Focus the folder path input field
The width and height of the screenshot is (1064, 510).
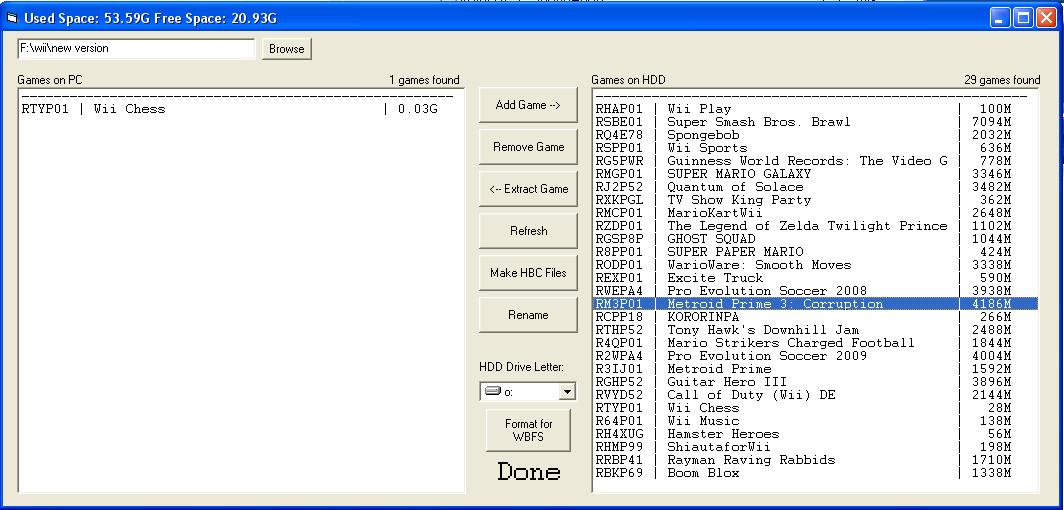(136, 49)
